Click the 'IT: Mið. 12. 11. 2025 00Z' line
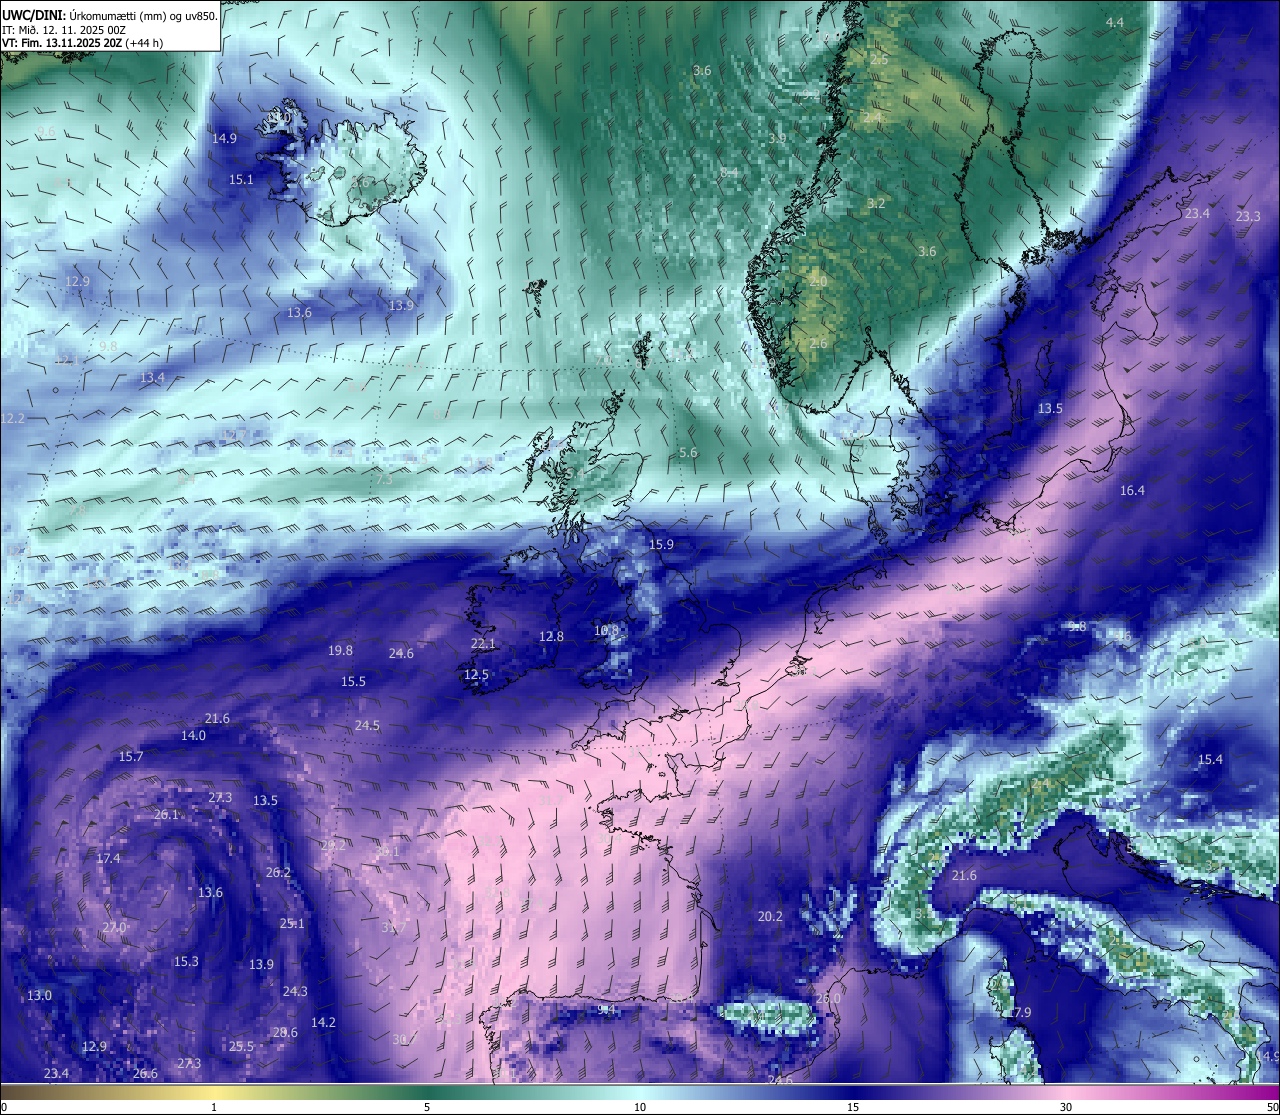 [64, 30]
